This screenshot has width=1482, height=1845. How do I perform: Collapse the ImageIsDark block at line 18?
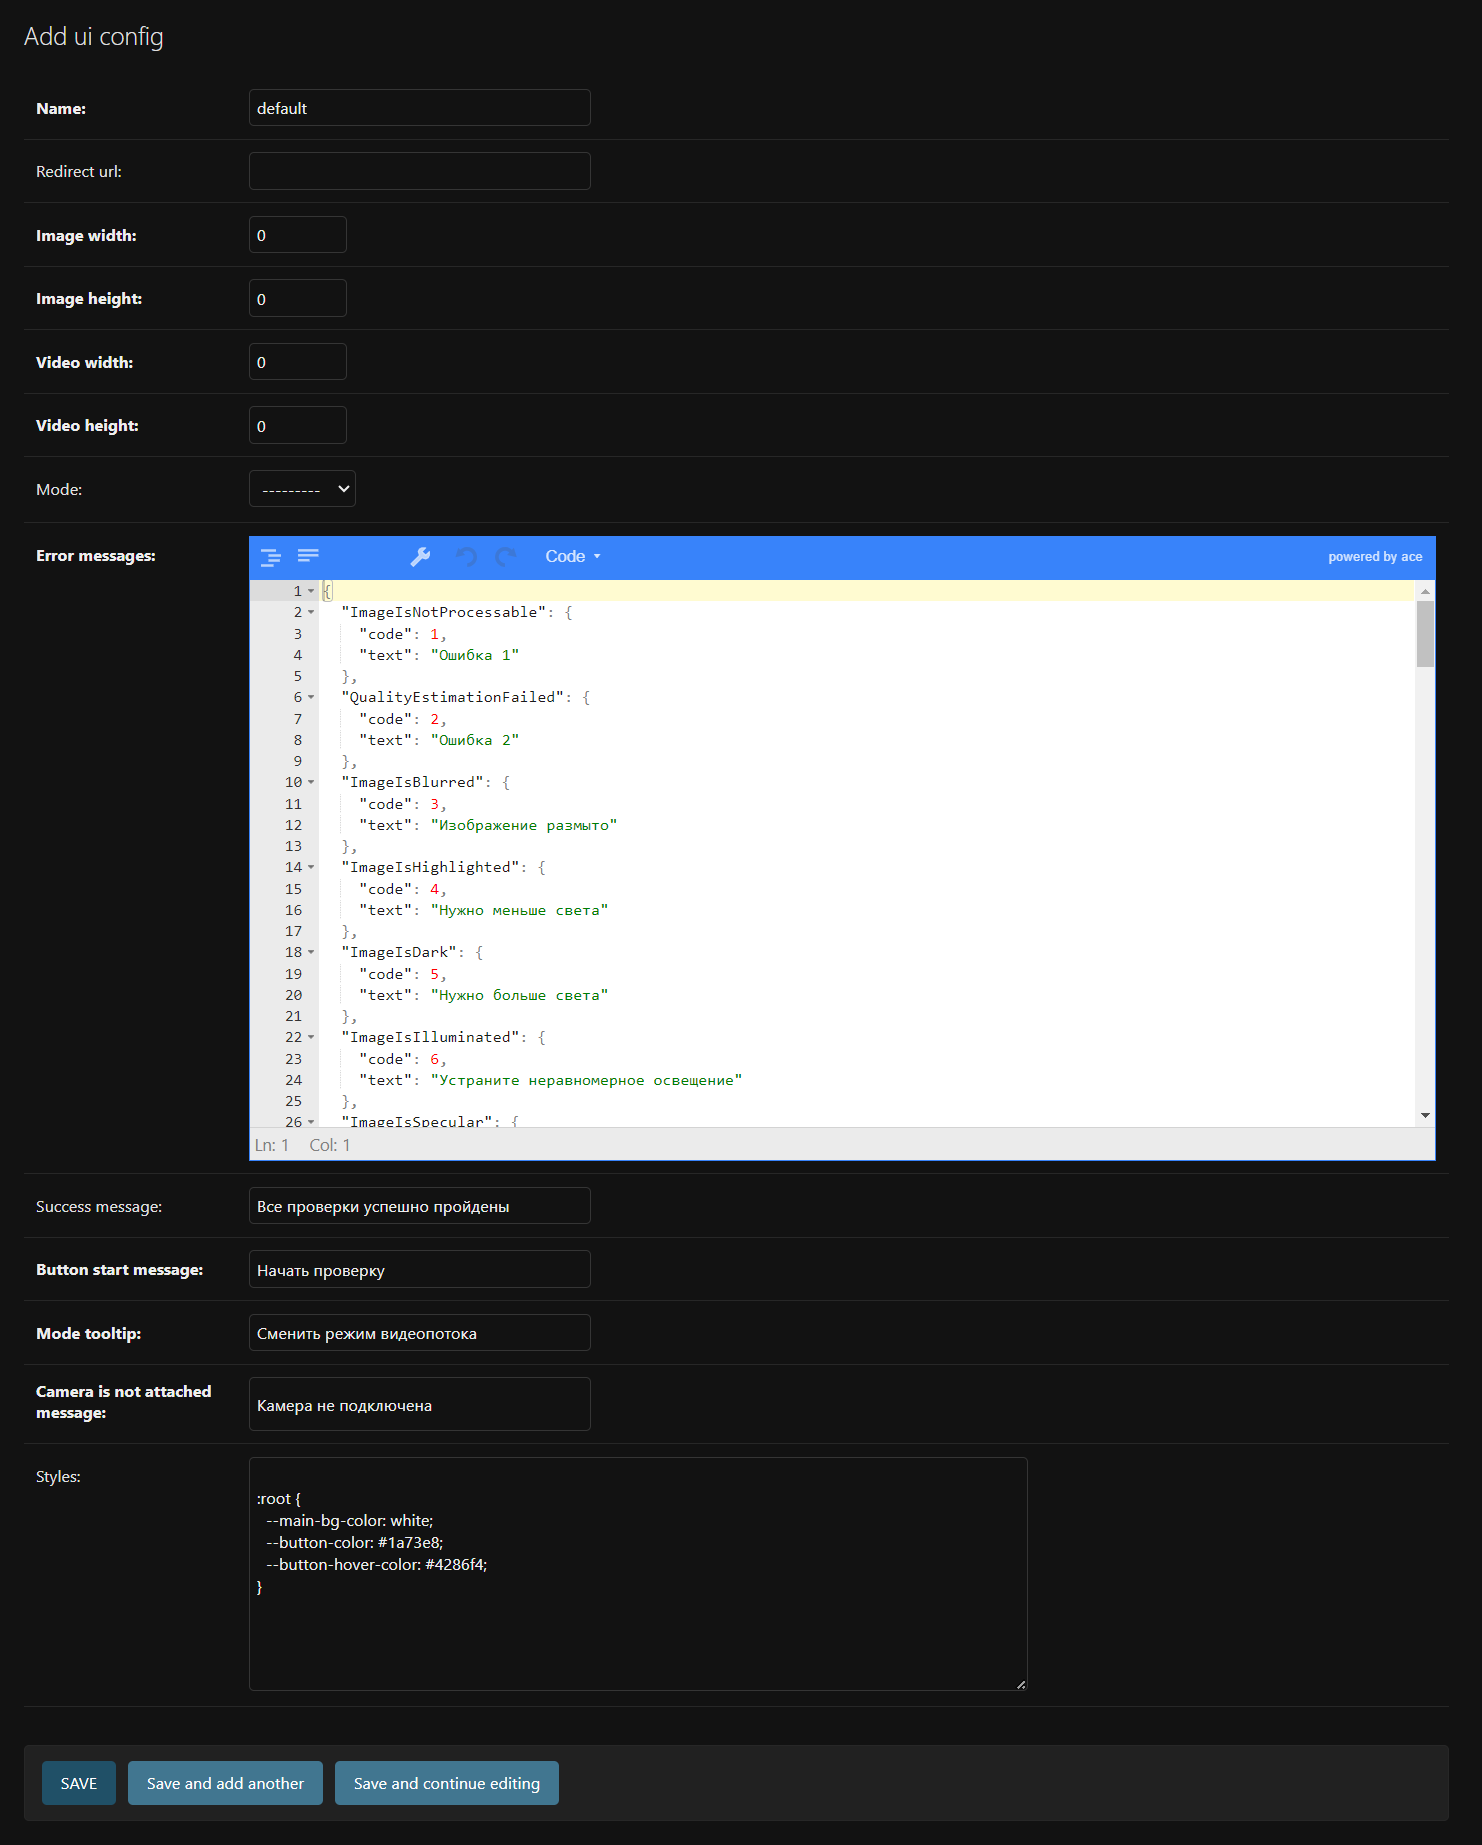tap(311, 952)
